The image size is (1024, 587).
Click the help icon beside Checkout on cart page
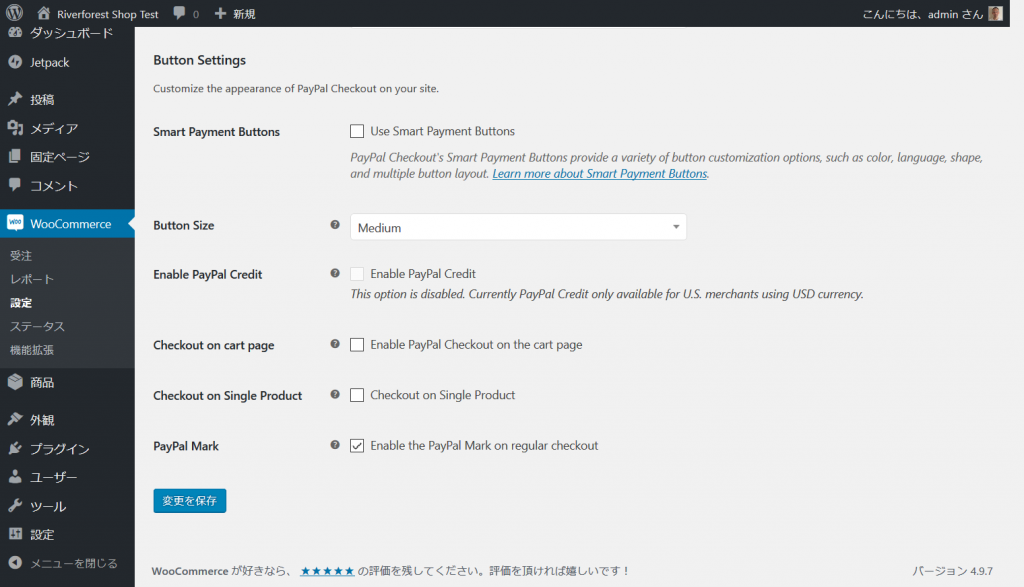[x=335, y=344]
